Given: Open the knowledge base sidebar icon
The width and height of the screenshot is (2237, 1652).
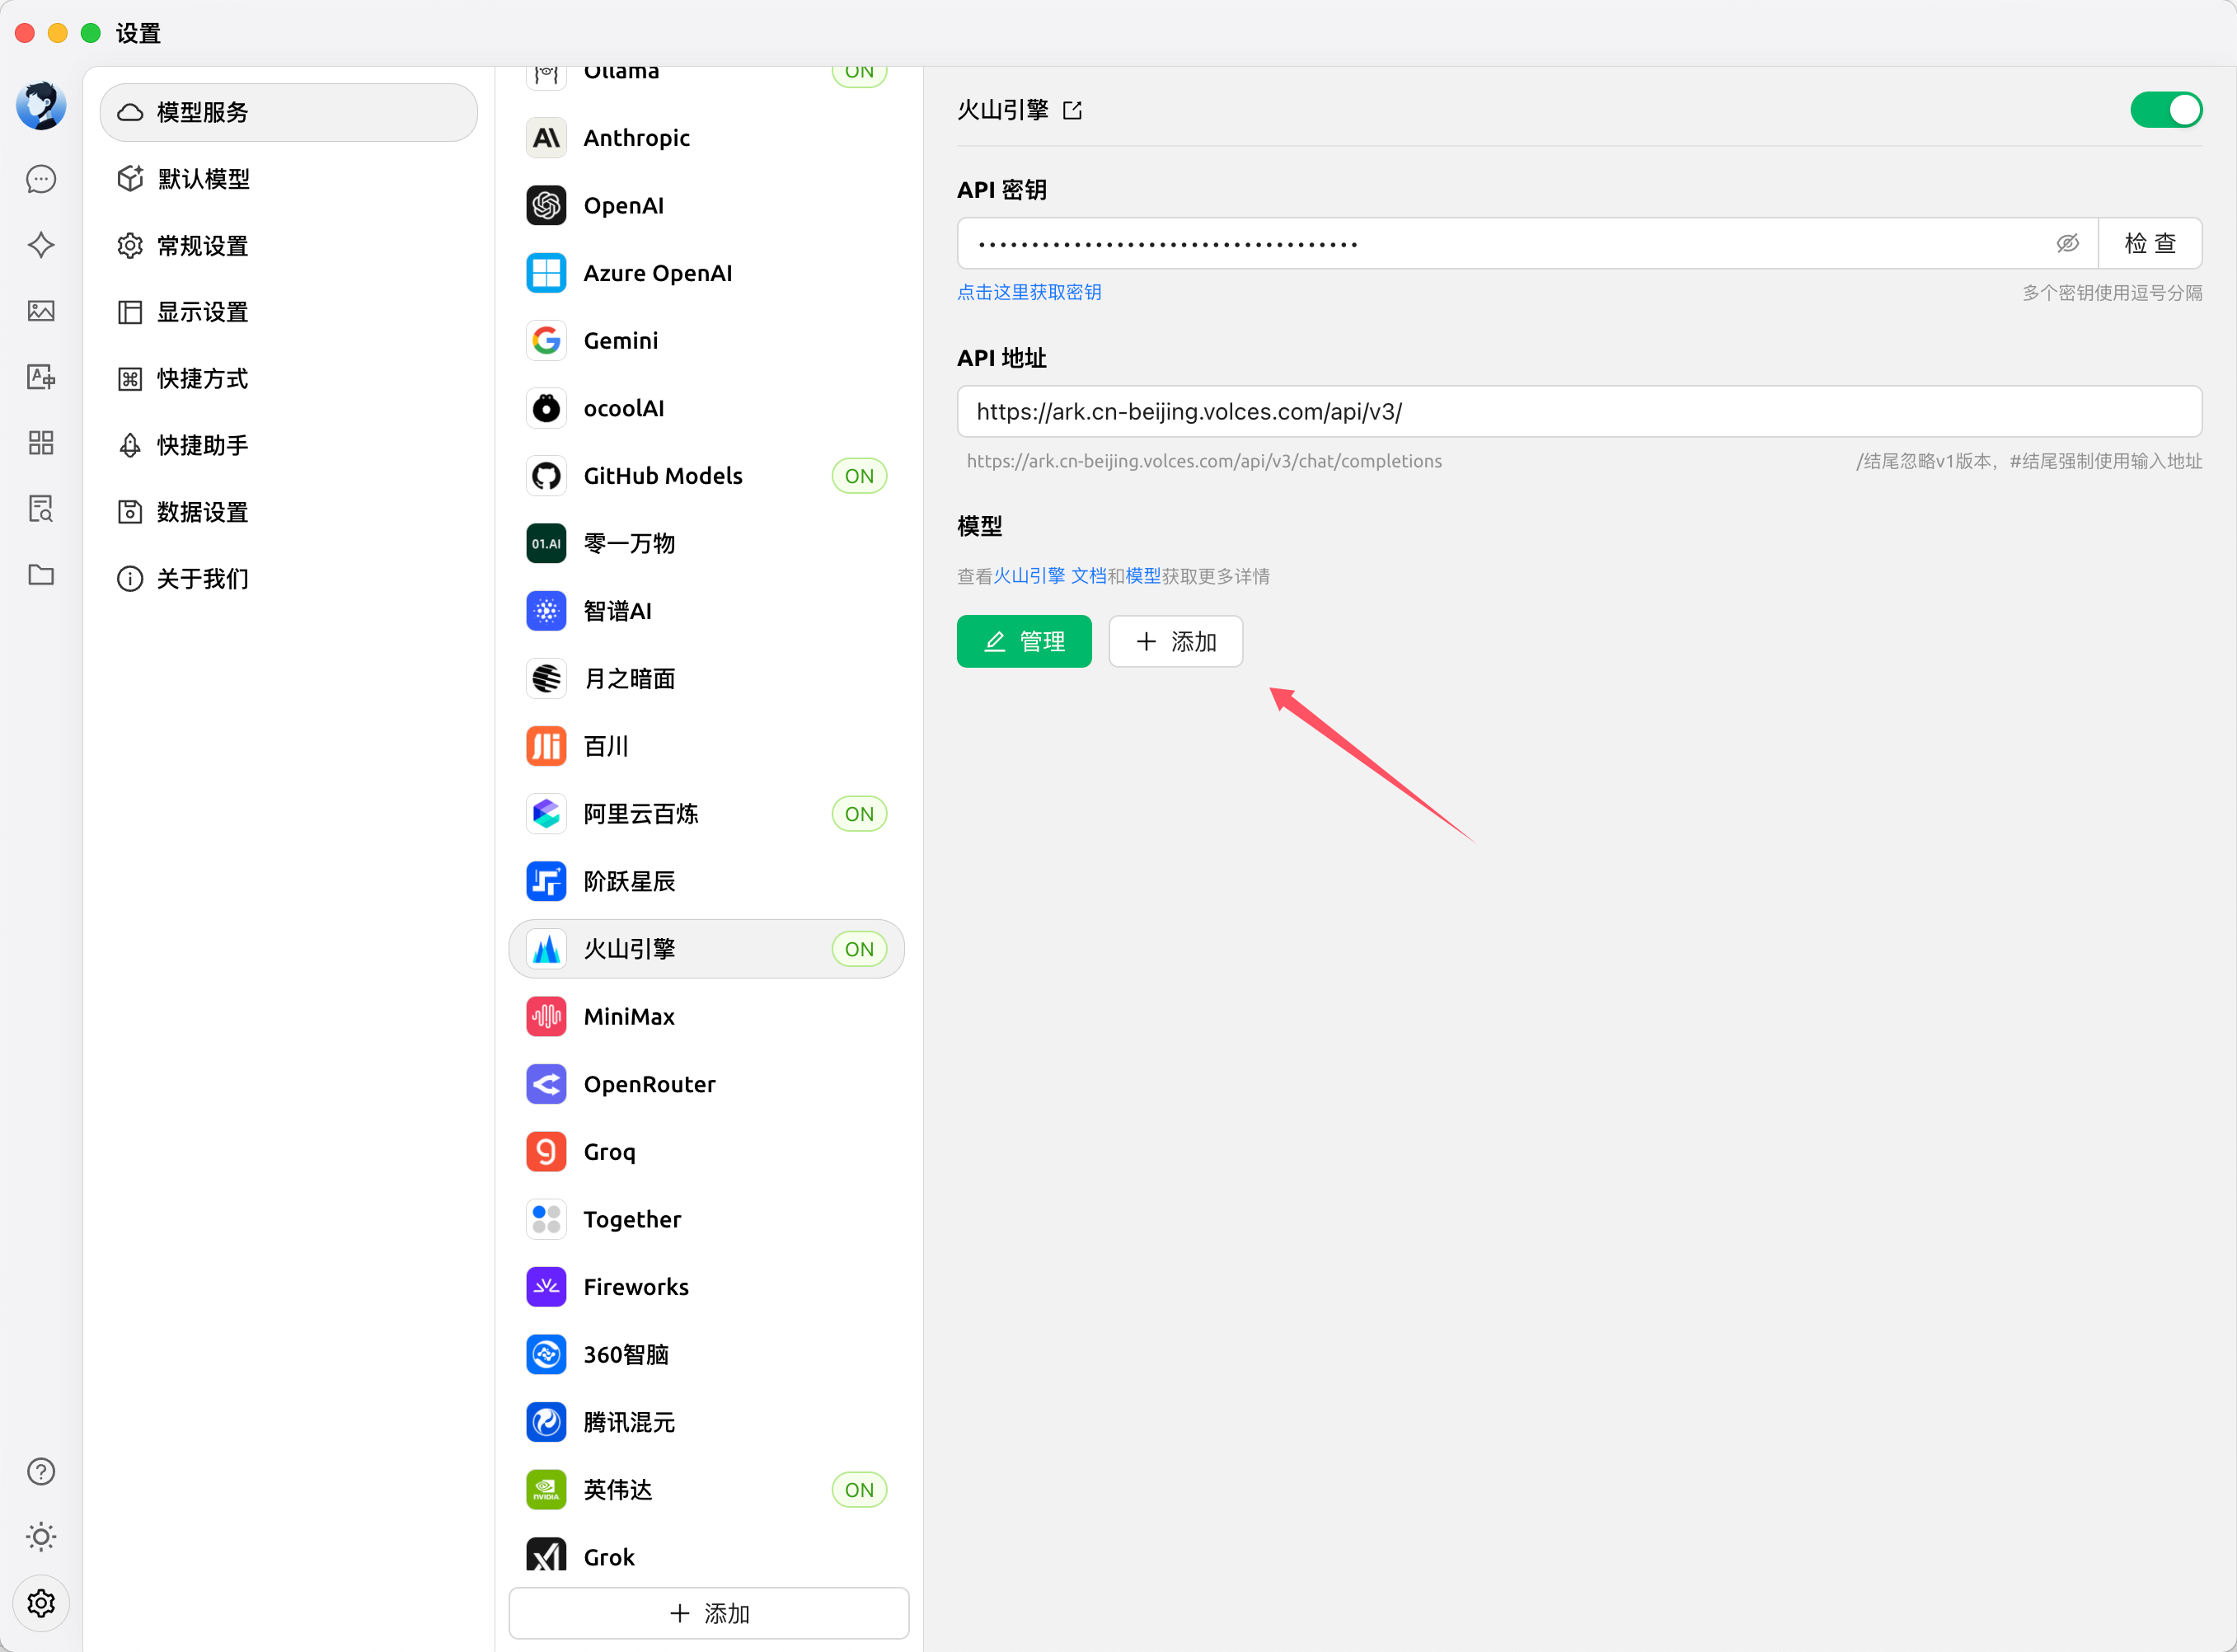Looking at the screenshot, I should [x=41, y=509].
